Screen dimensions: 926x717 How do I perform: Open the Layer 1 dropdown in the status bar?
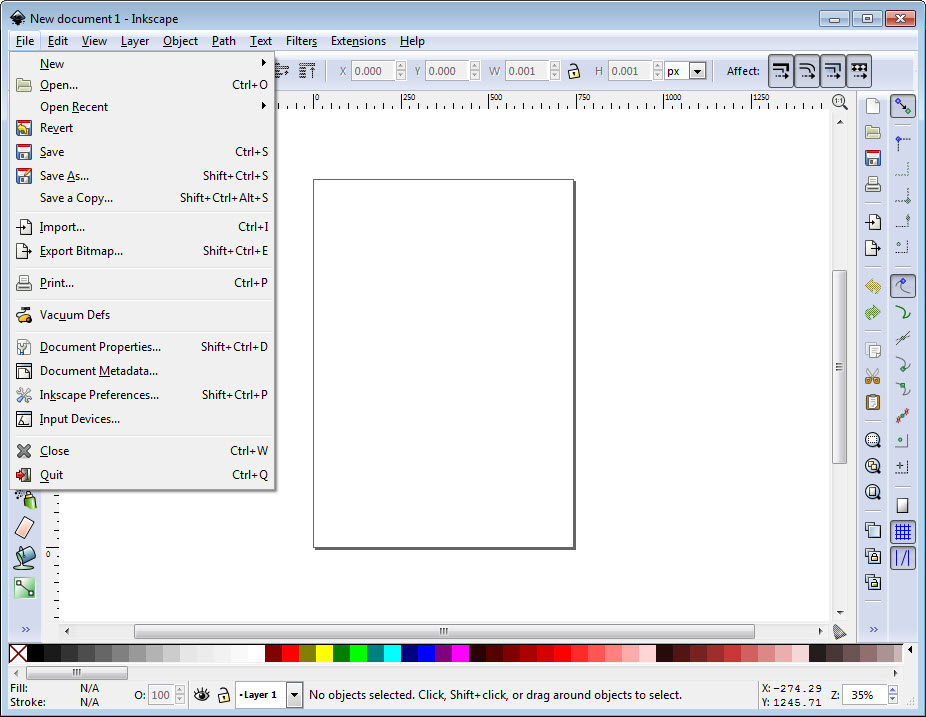(x=294, y=694)
